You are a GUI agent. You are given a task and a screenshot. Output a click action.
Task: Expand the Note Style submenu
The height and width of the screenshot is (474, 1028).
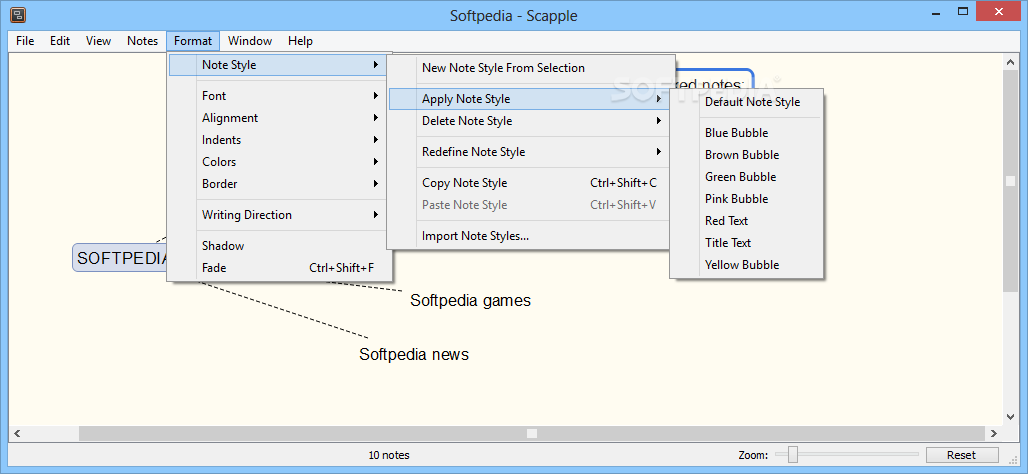point(280,65)
